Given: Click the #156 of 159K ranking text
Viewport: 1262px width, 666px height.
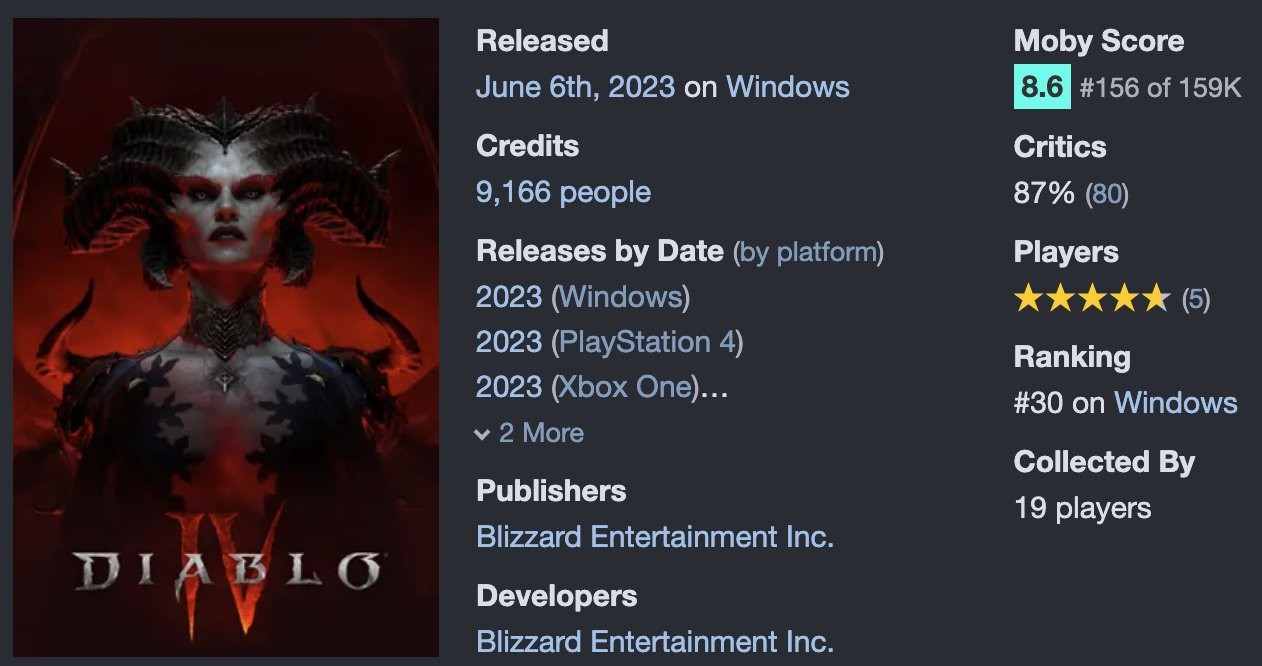Looking at the screenshot, I should (1160, 88).
